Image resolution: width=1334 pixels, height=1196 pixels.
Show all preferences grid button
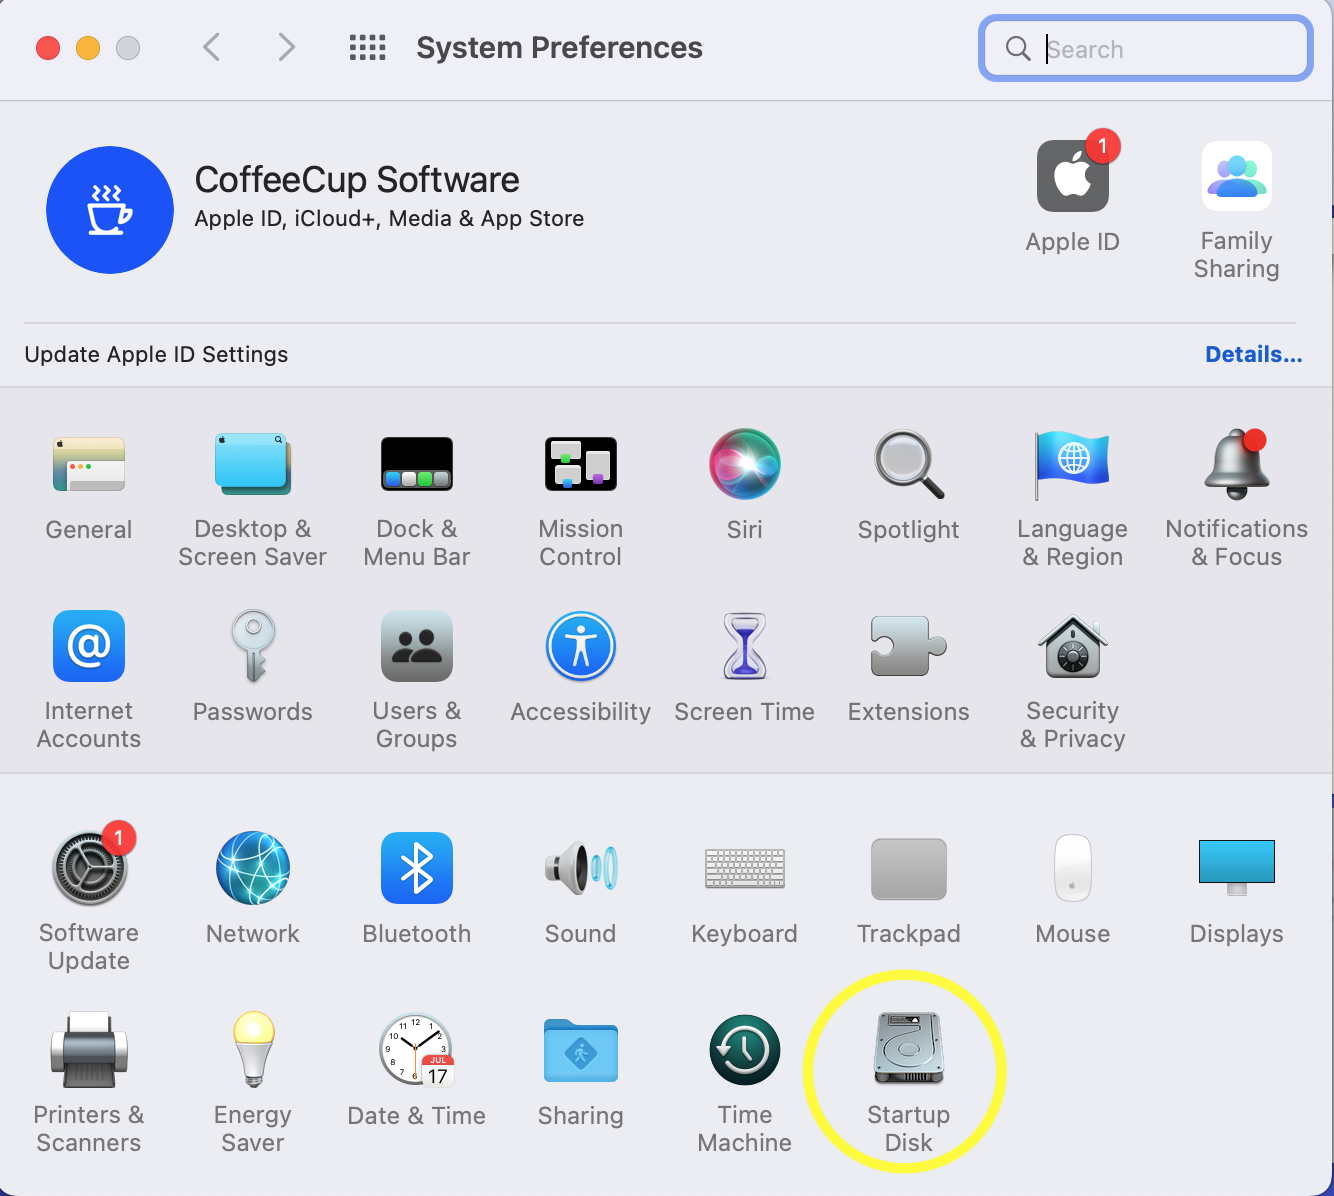click(x=367, y=47)
